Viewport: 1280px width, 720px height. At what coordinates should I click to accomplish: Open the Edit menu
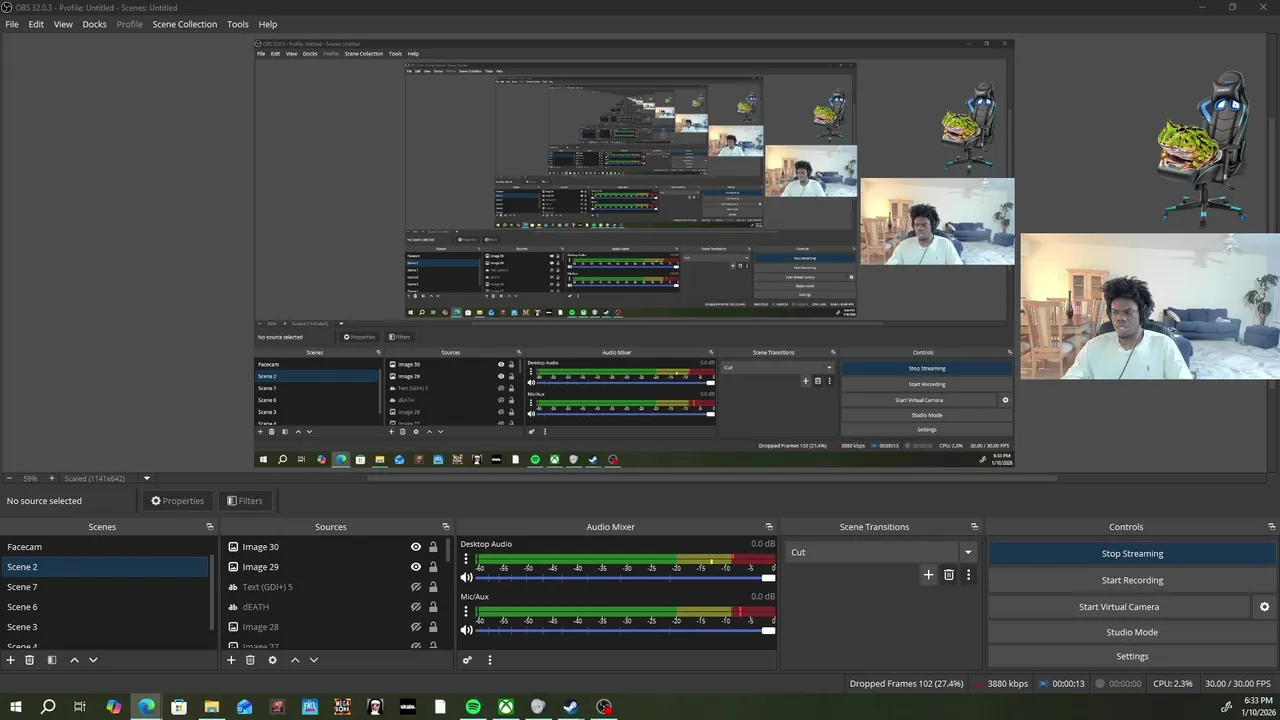36,24
